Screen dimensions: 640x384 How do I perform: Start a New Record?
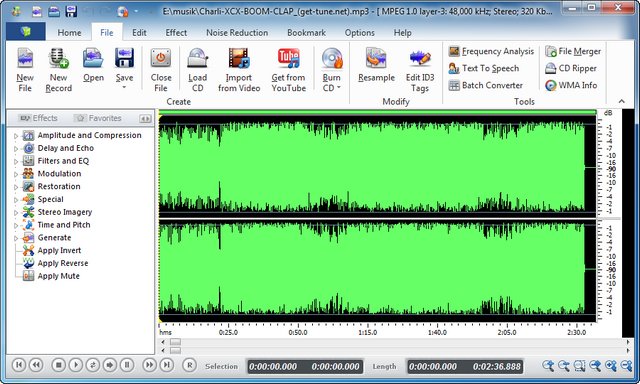(x=58, y=58)
